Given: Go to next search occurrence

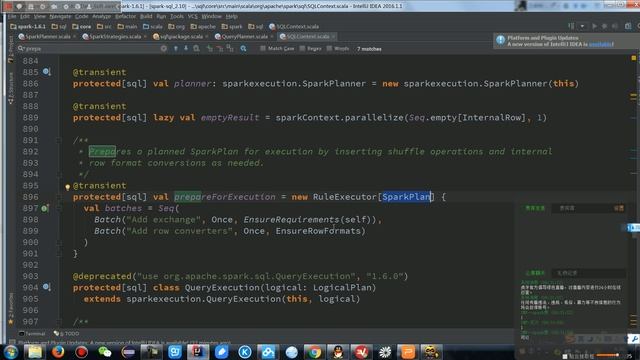Looking at the screenshot, I should point(186,49).
